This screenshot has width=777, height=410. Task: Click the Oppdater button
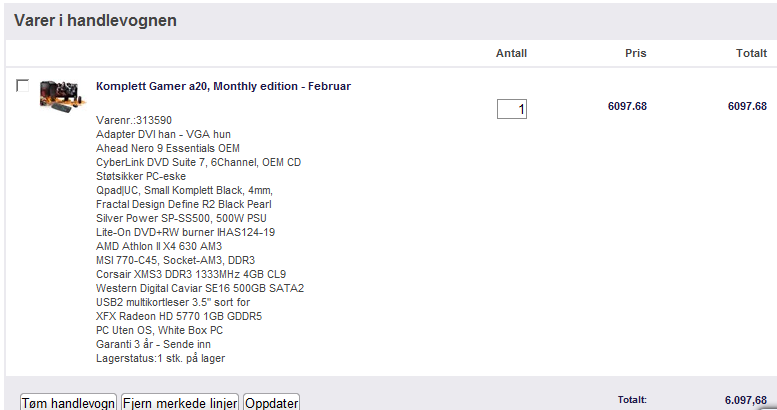pos(272,402)
